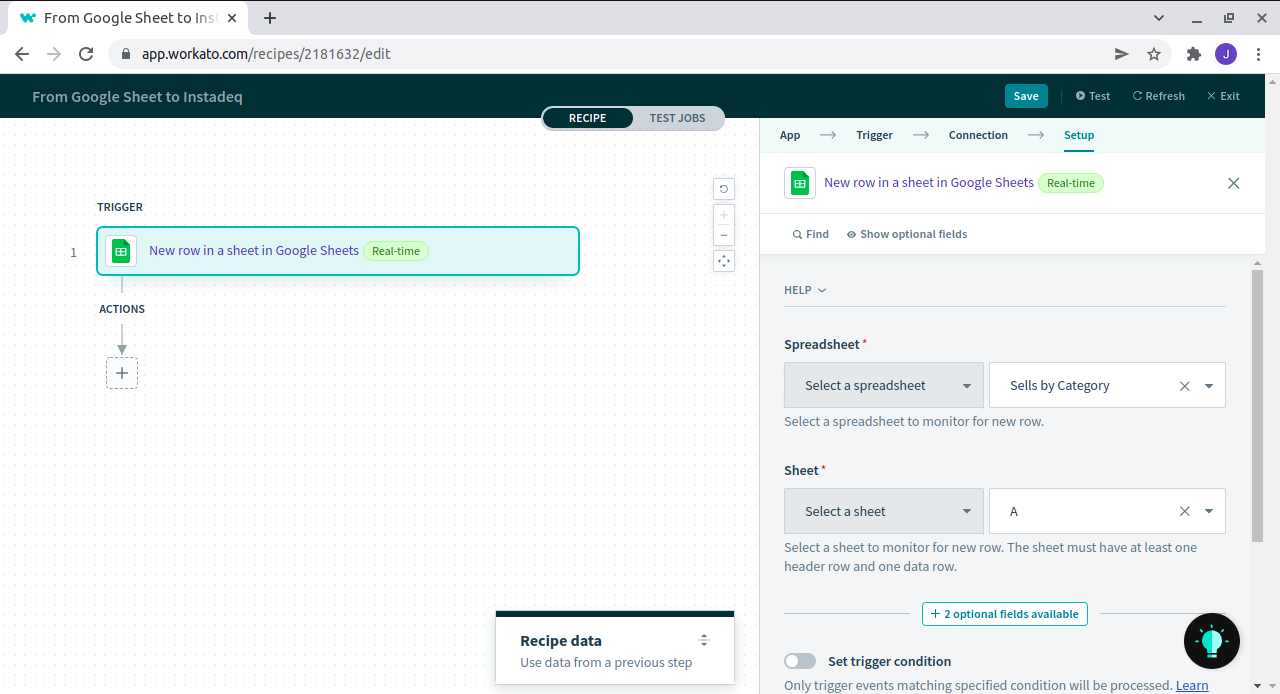Close the From Google Sheet browser tab
1280x694 pixels.
pos(233,18)
